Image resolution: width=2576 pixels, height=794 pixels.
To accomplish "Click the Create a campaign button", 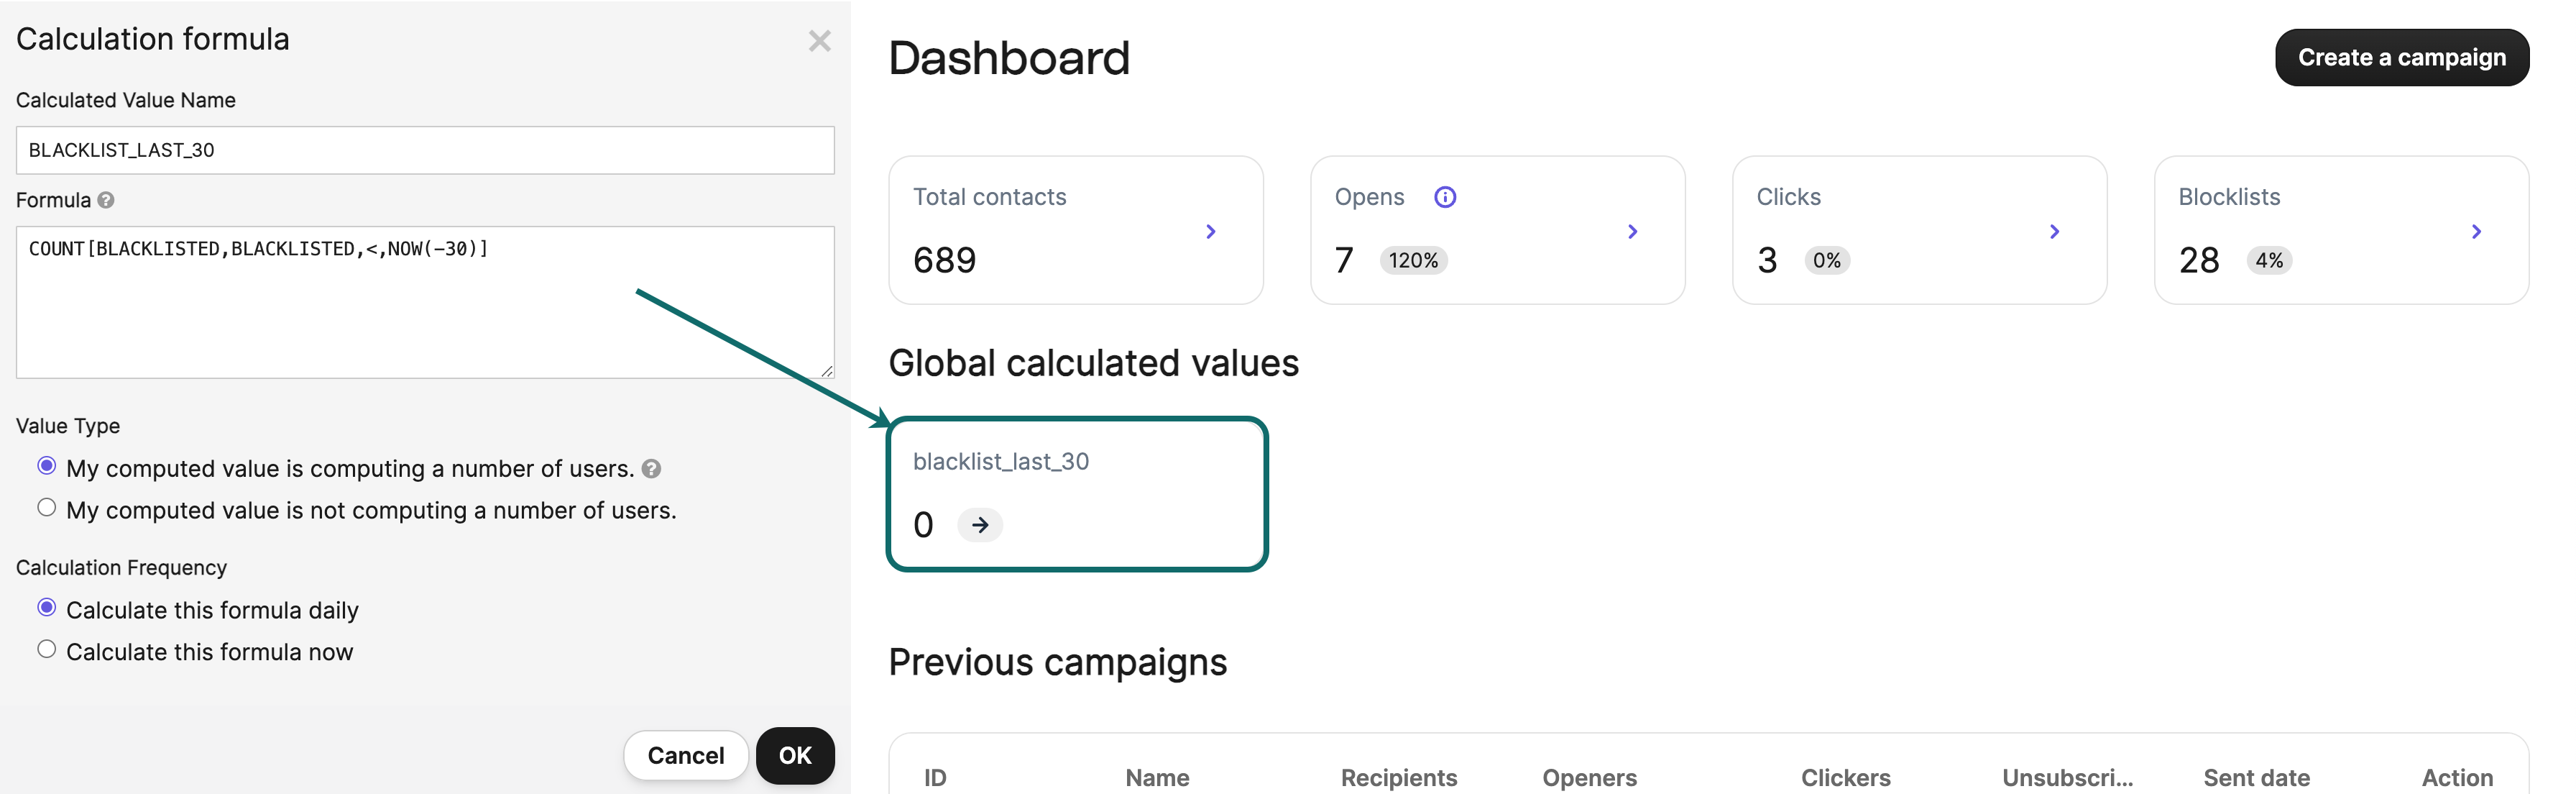I will [x=2401, y=58].
